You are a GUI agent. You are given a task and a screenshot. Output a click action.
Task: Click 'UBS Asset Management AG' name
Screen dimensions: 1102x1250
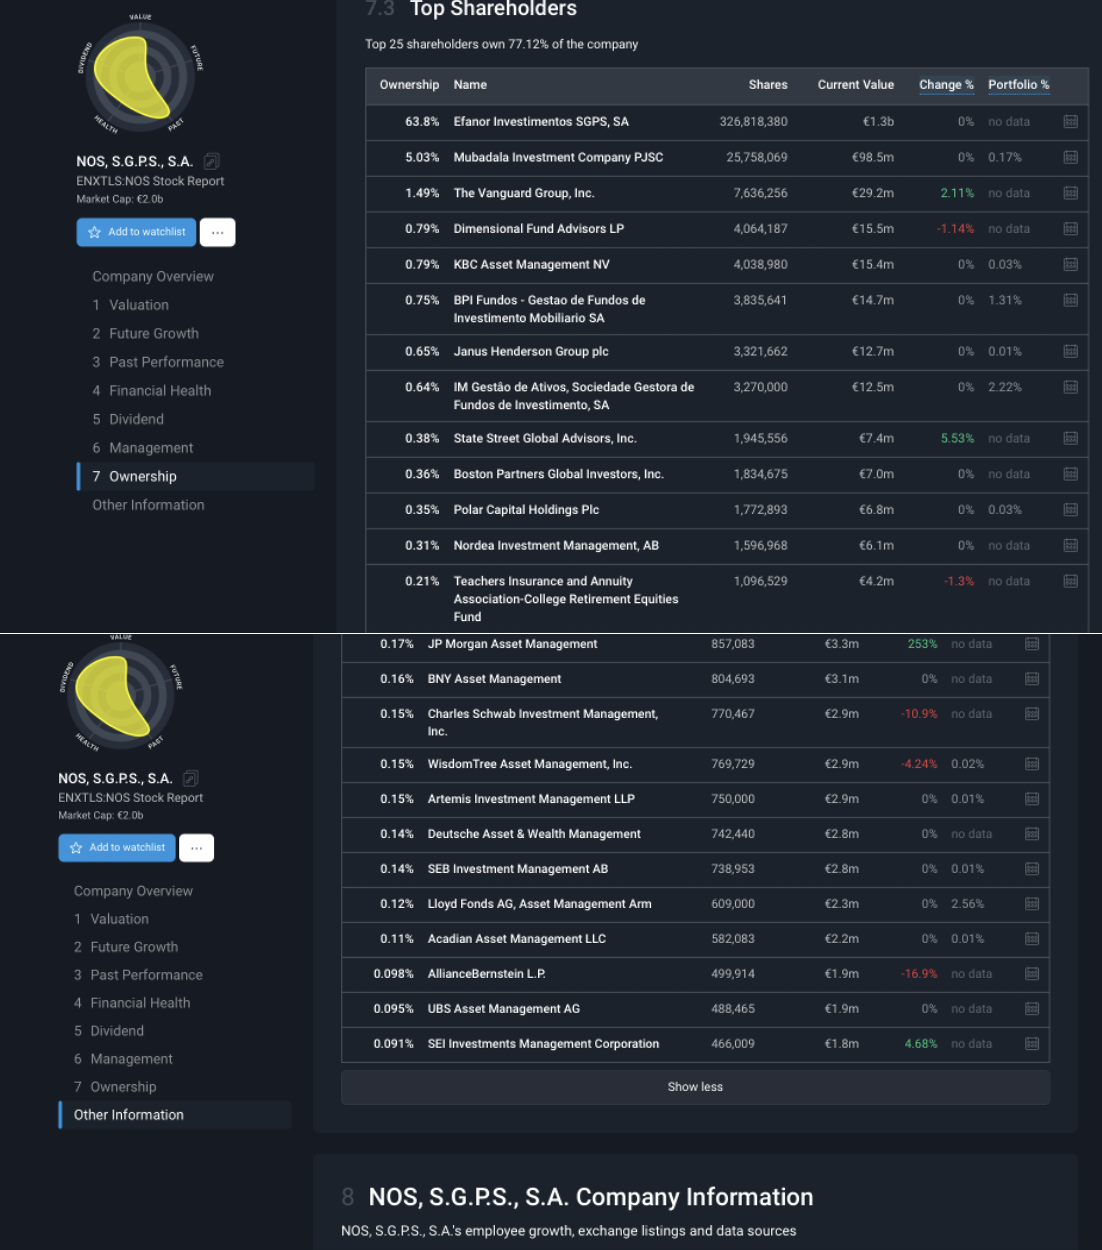tap(503, 1009)
